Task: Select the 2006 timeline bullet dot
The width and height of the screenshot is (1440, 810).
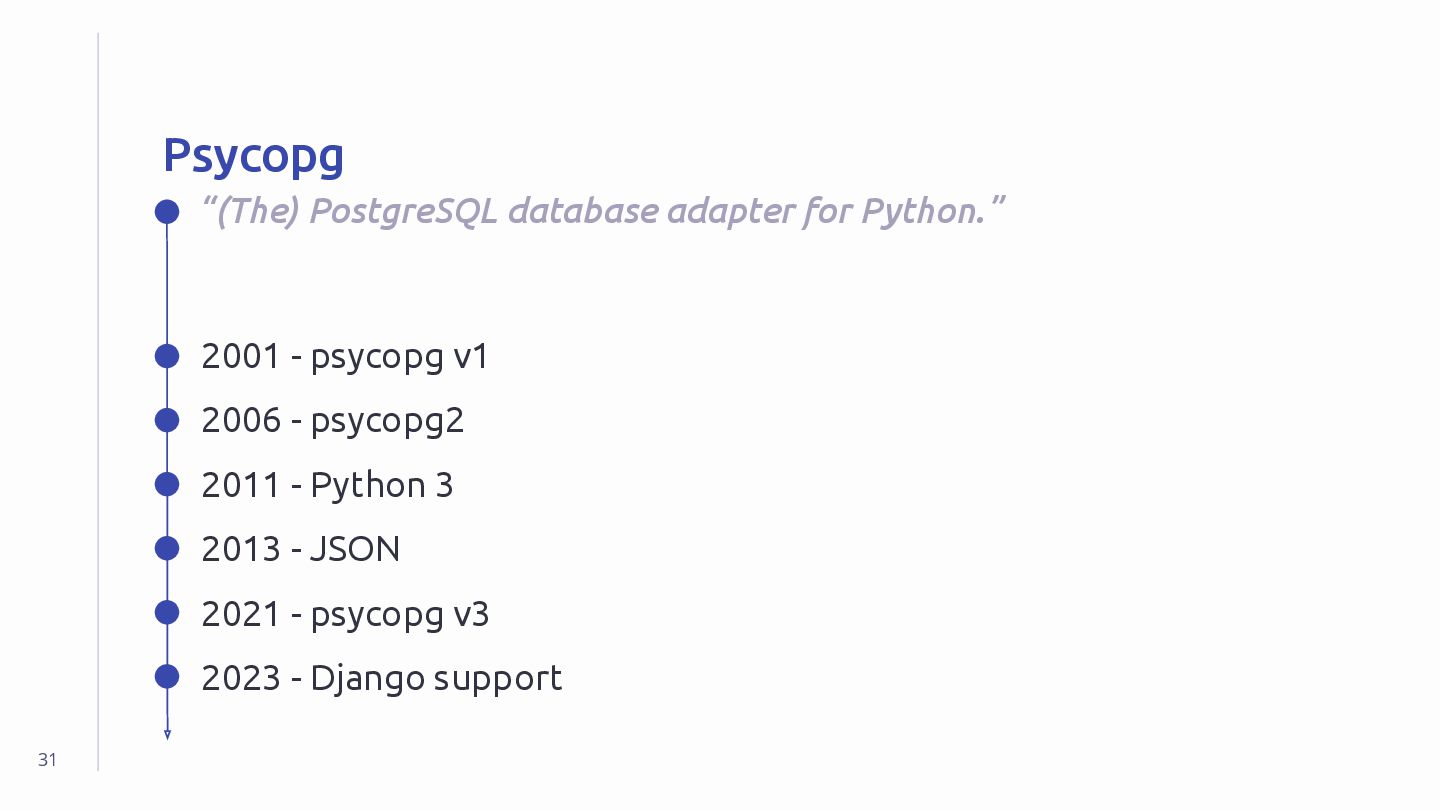Action: coord(167,420)
